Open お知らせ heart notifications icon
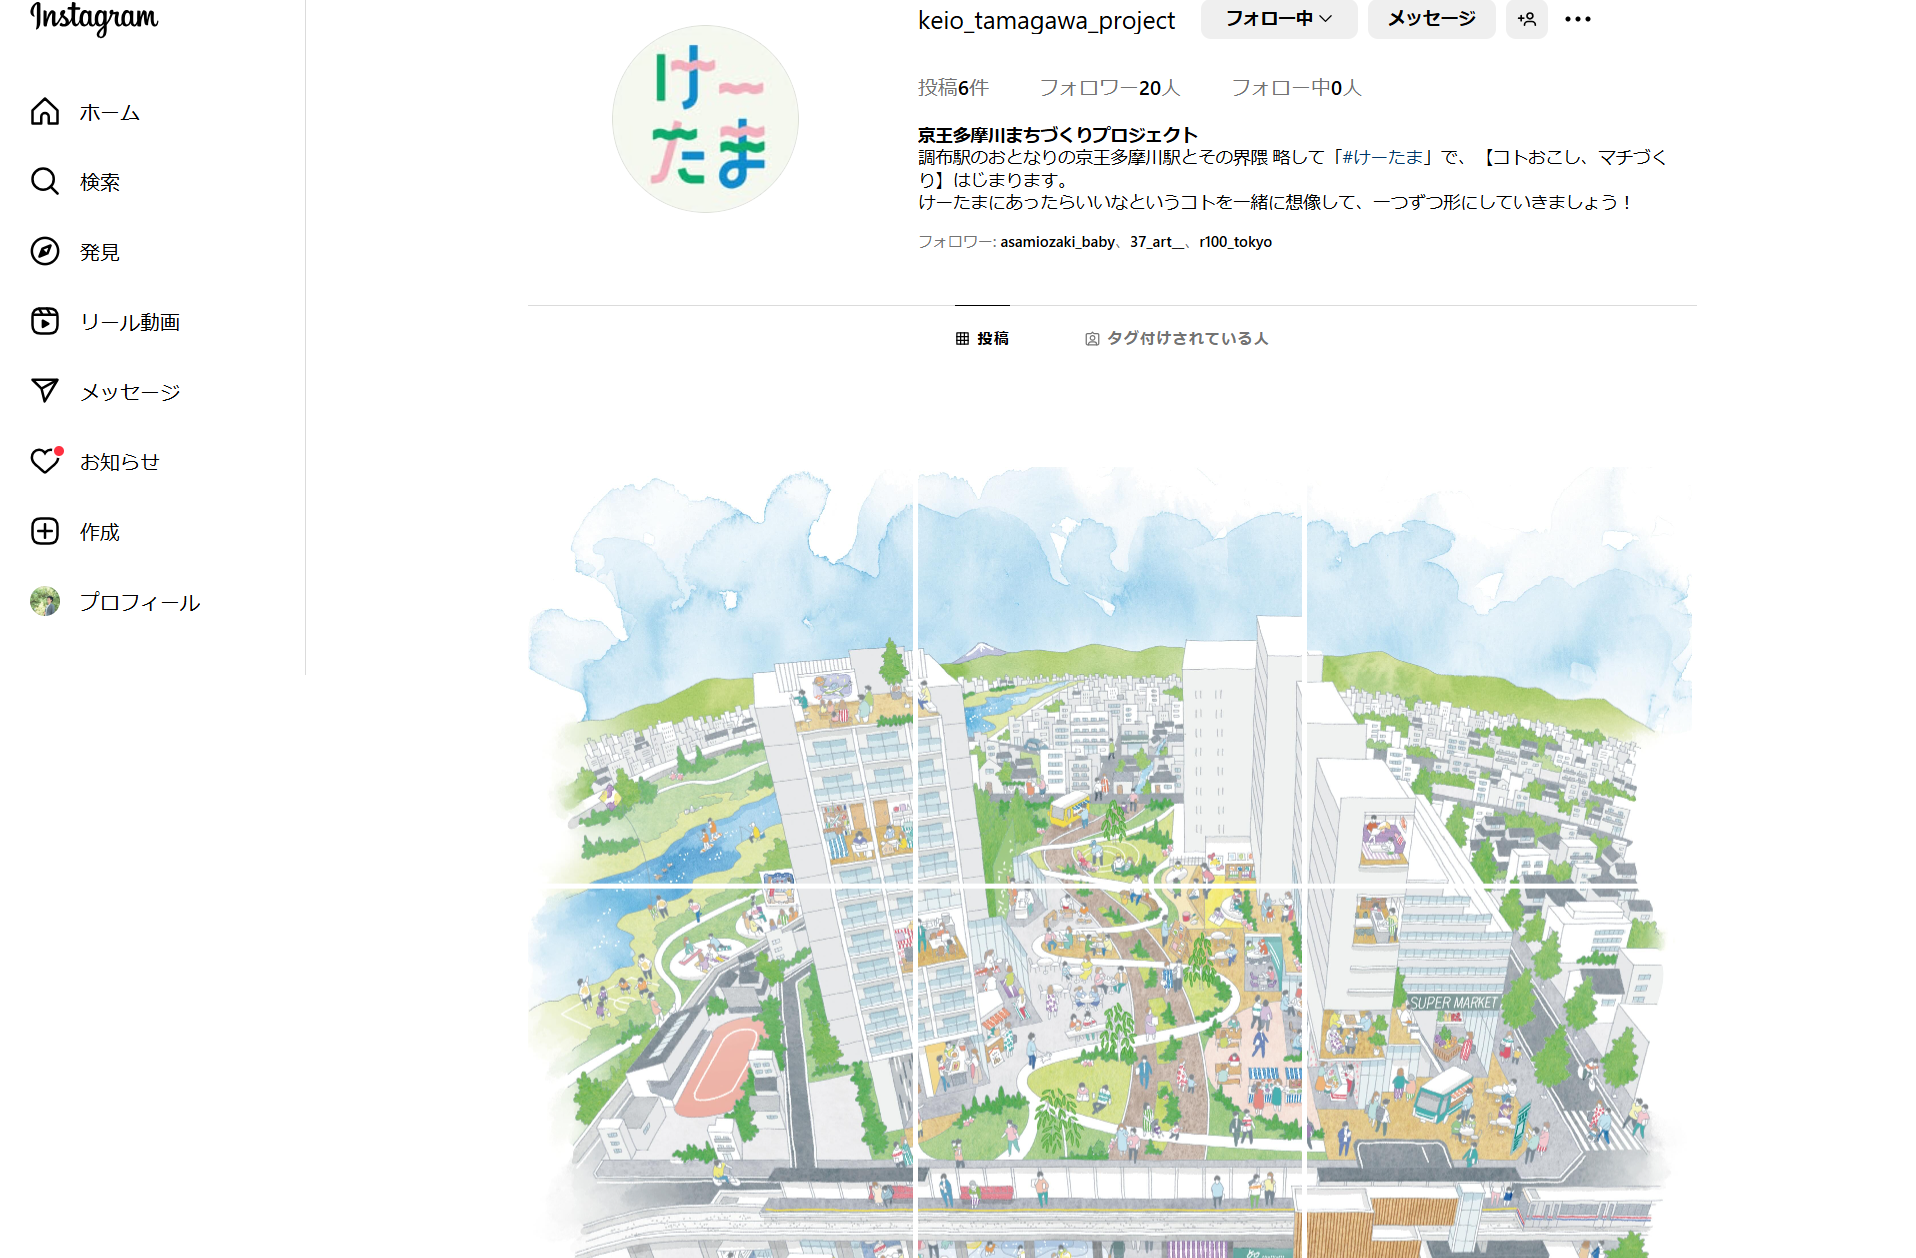This screenshot has height=1258, width=1916. [x=45, y=461]
